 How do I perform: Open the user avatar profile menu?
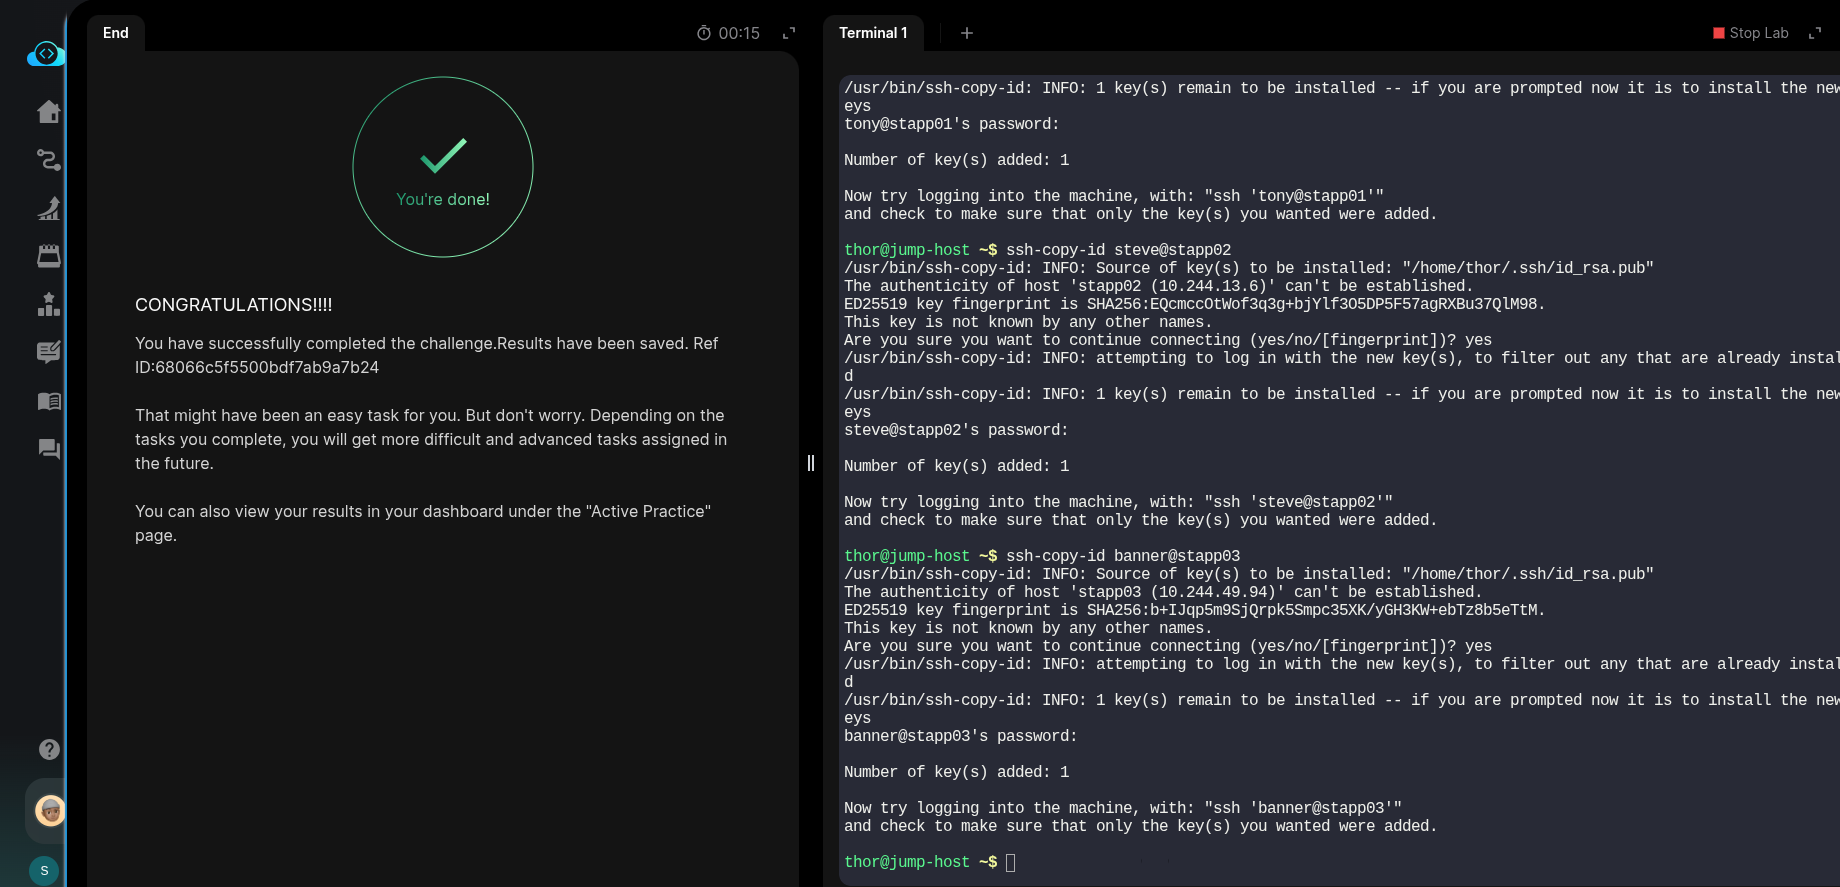(49, 810)
